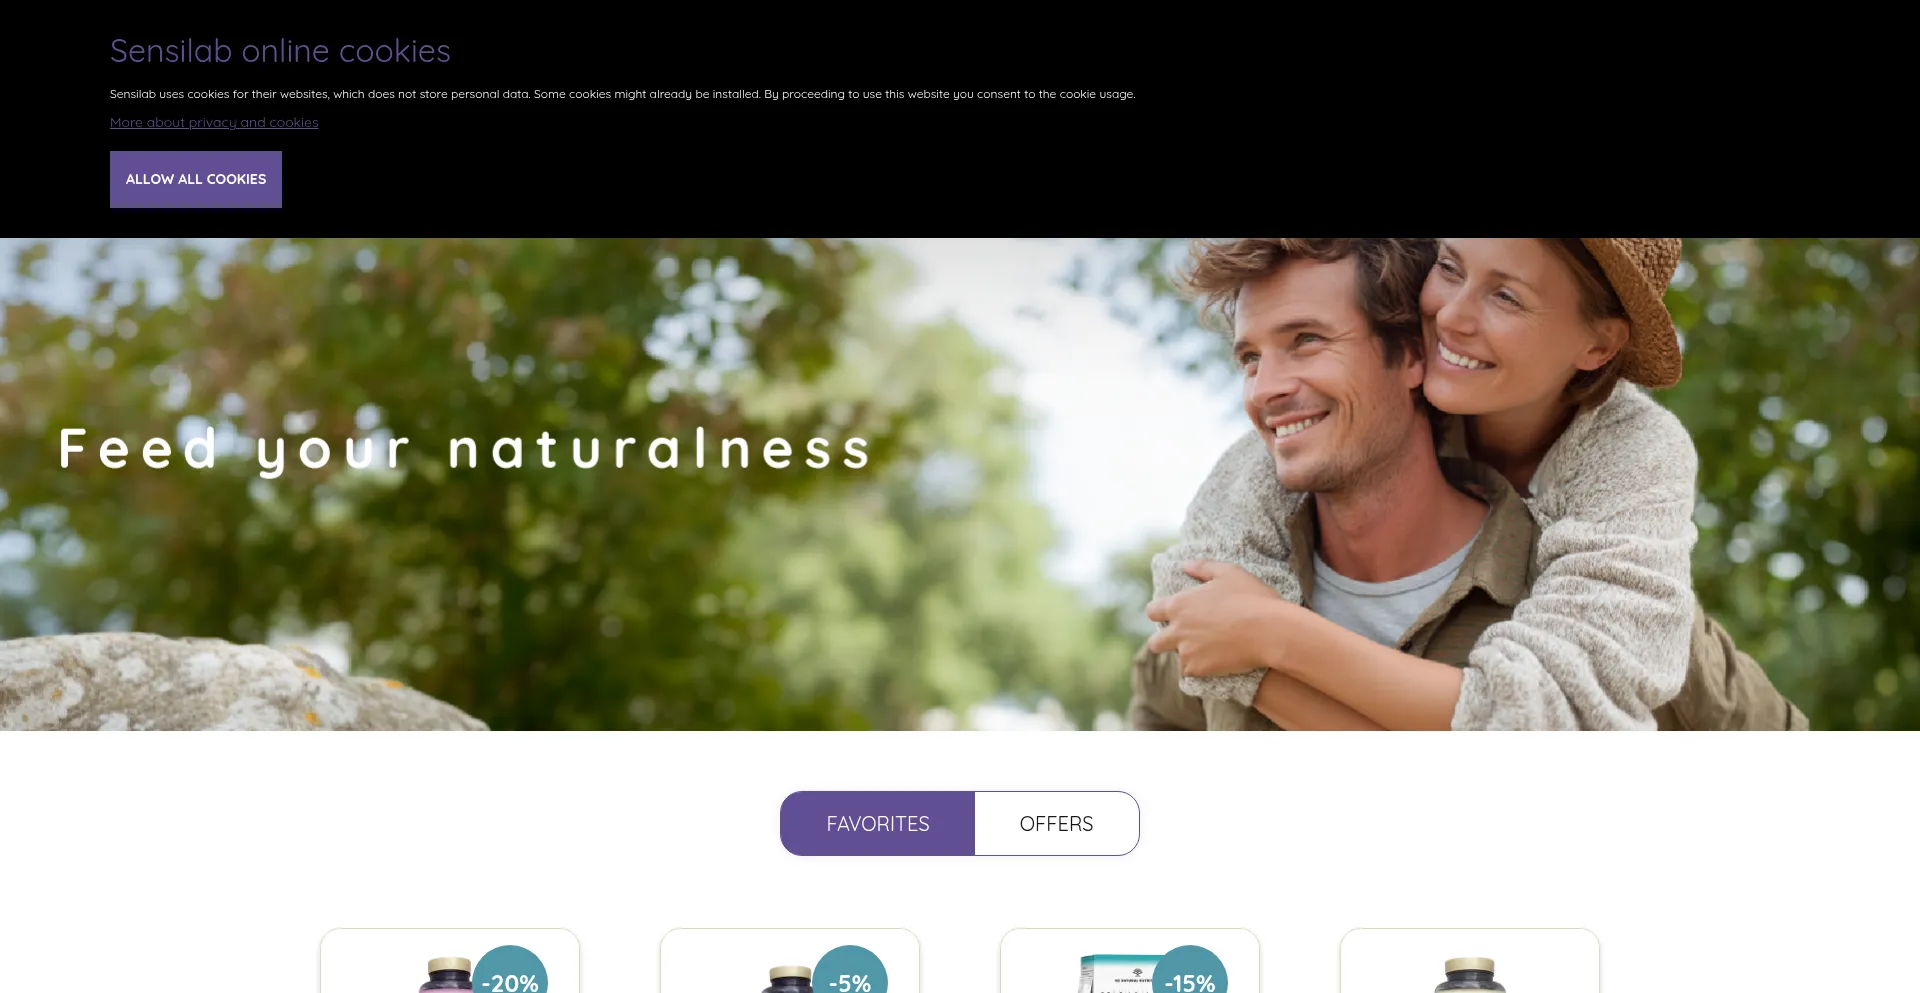Image resolution: width=1920 pixels, height=993 pixels.
Task: Click the Sensilab online cookies heading
Action: [280, 51]
